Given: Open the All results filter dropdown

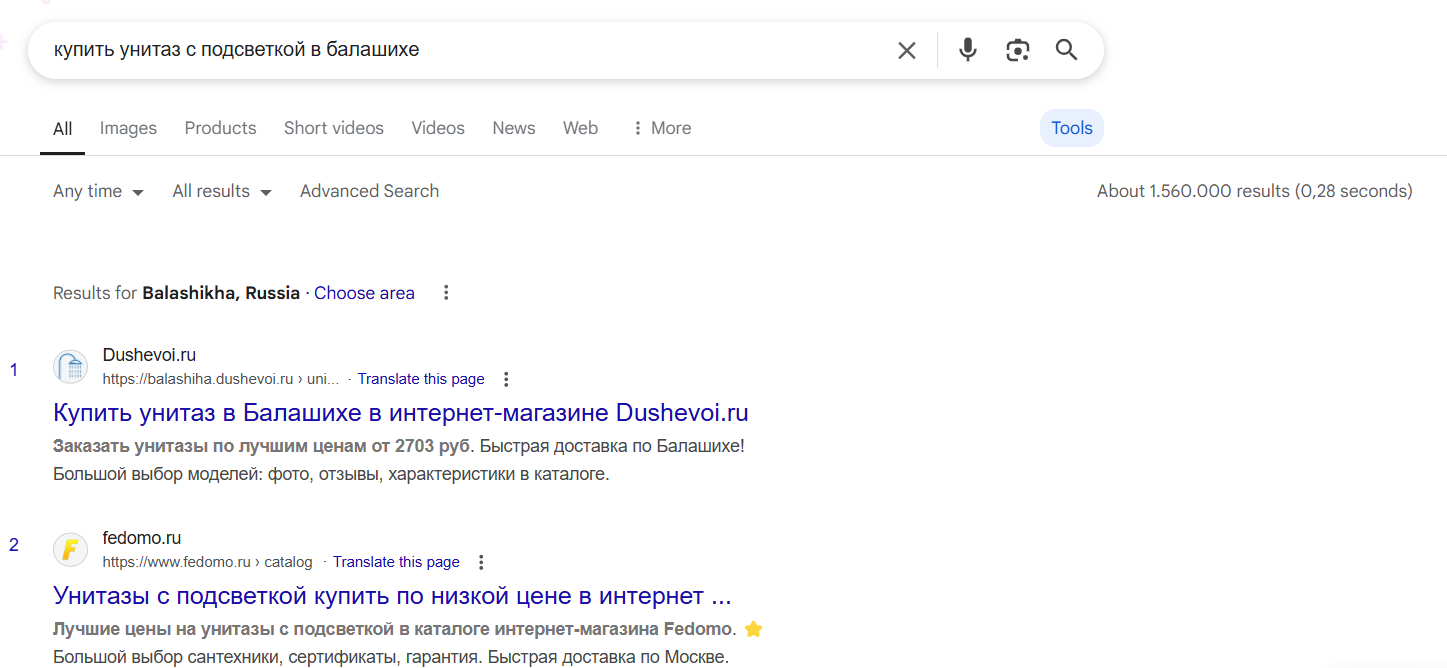Looking at the screenshot, I should (x=222, y=191).
